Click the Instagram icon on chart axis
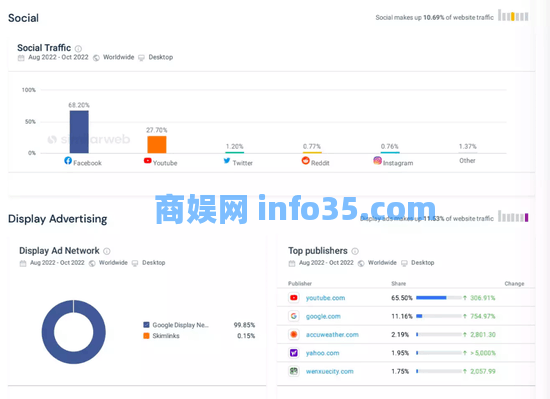550x399 pixels. [377, 161]
